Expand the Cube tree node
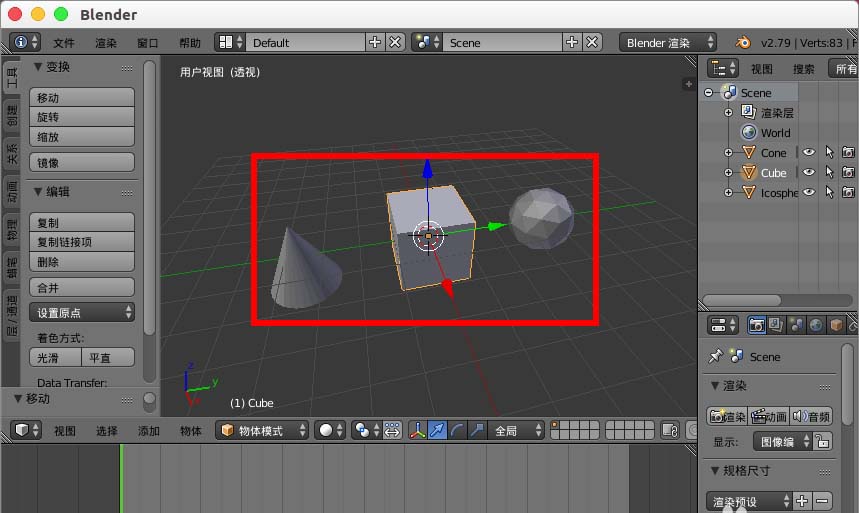 coord(728,173)
